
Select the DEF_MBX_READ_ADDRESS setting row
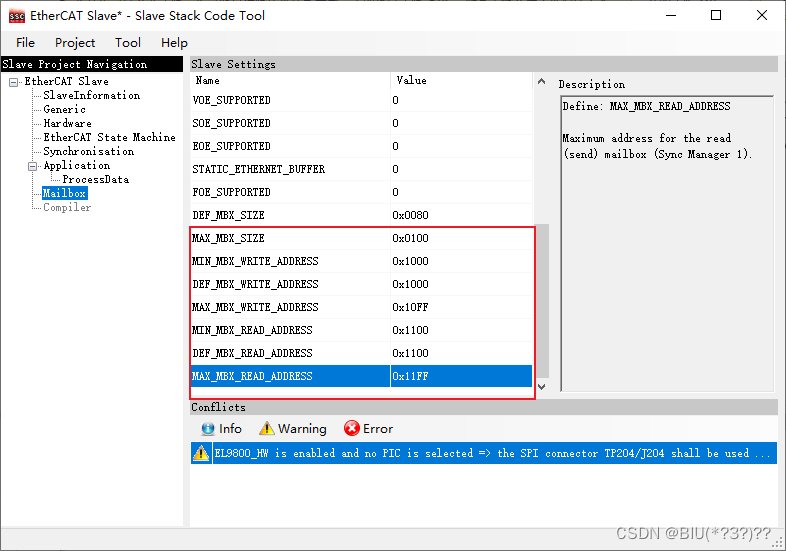pos(361,353)
